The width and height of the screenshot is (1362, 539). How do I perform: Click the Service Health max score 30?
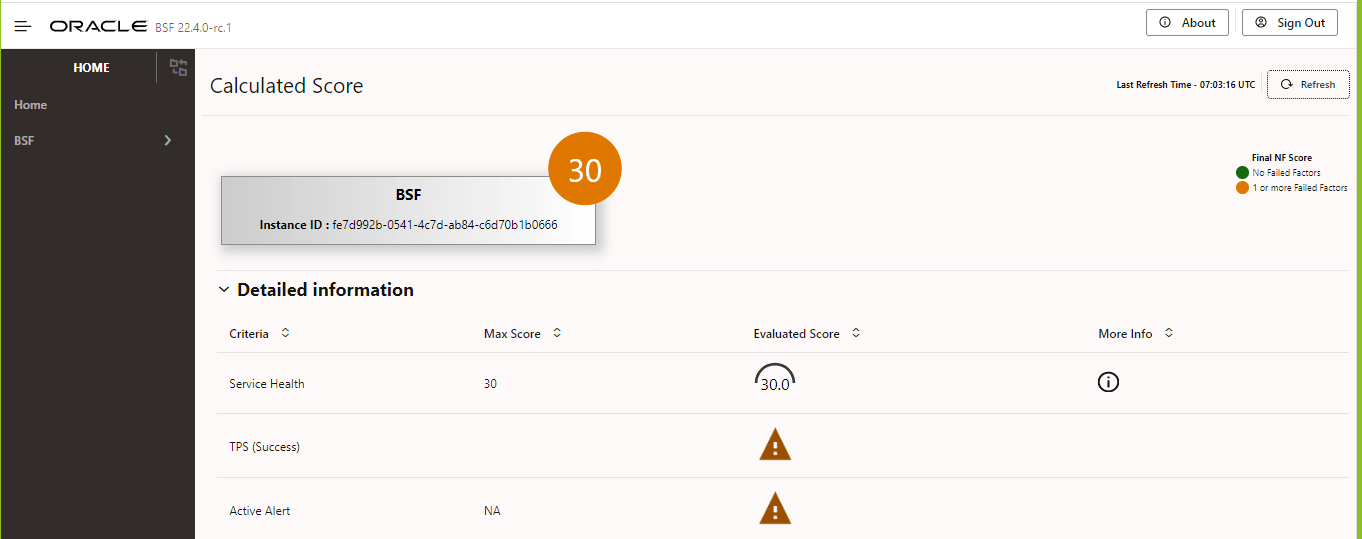pyautogui.click(x=490, y=384)
